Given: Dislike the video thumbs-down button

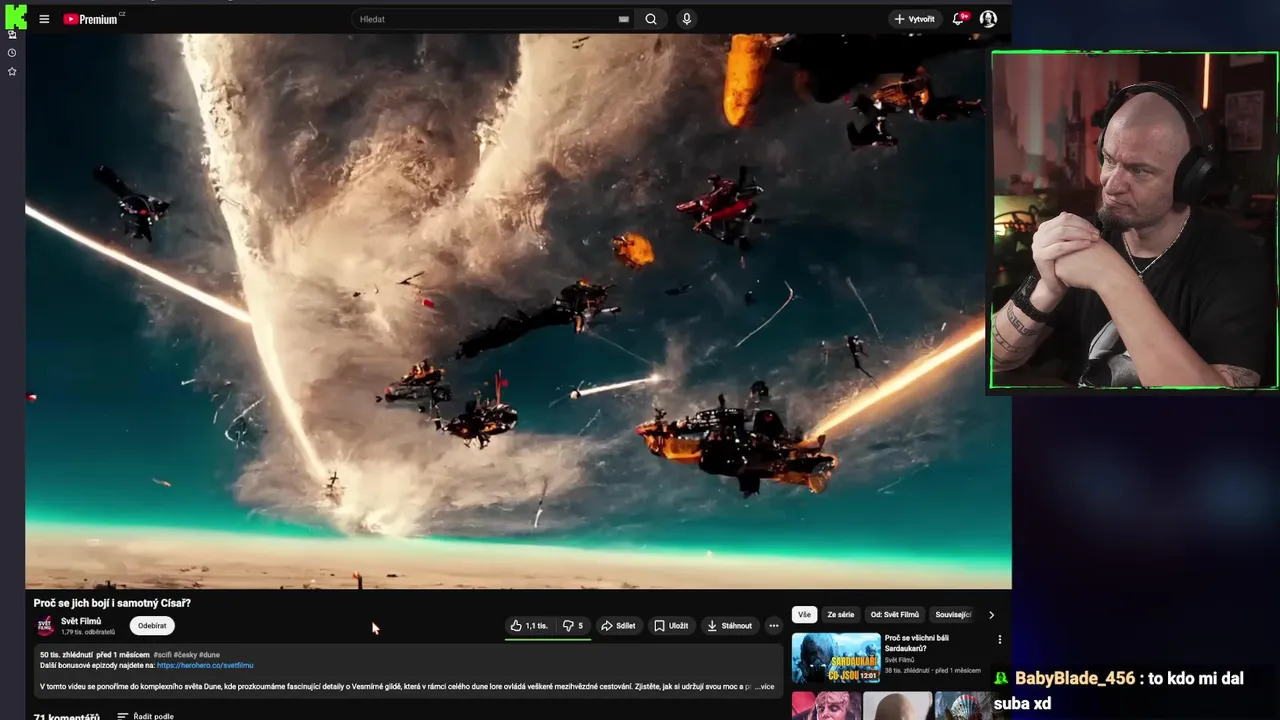Looking at the screenshot, I should [x=573, y=626].
